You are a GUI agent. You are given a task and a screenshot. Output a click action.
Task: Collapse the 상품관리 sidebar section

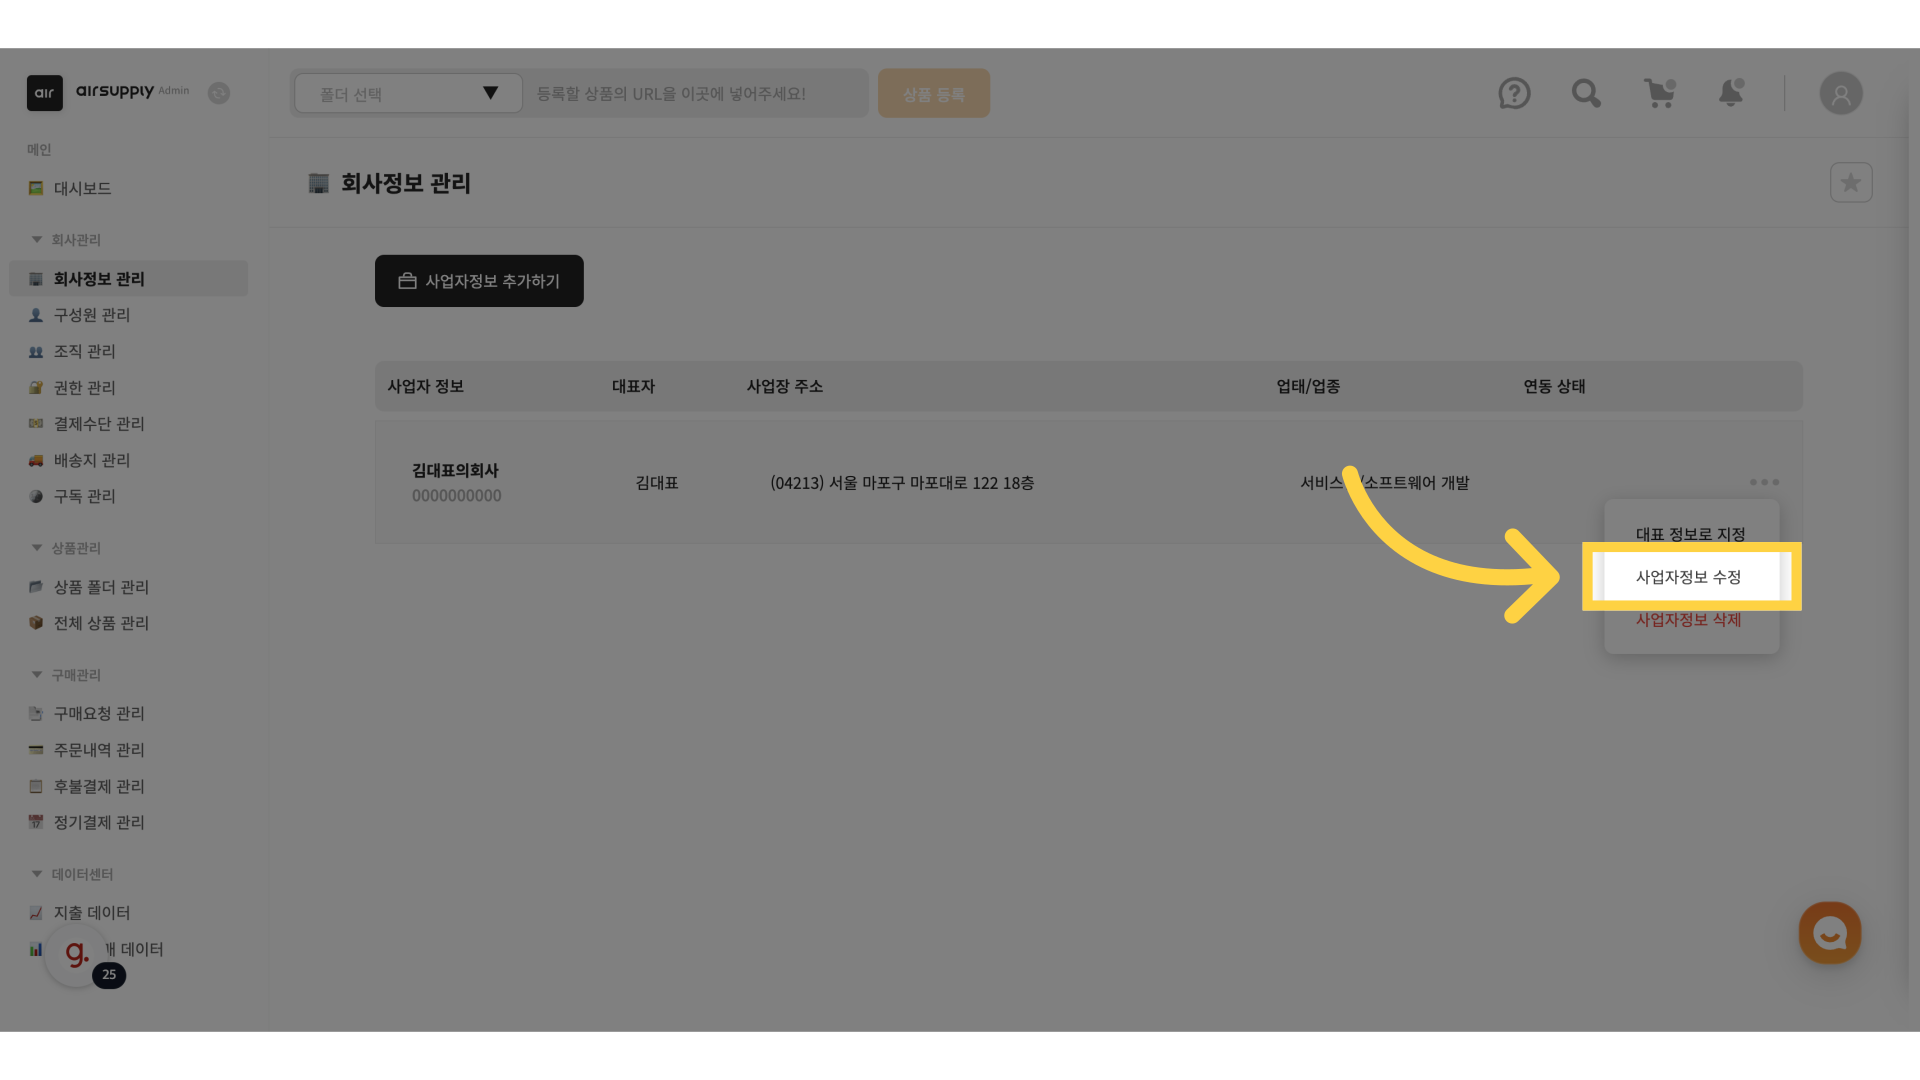(x=37, y=548)
